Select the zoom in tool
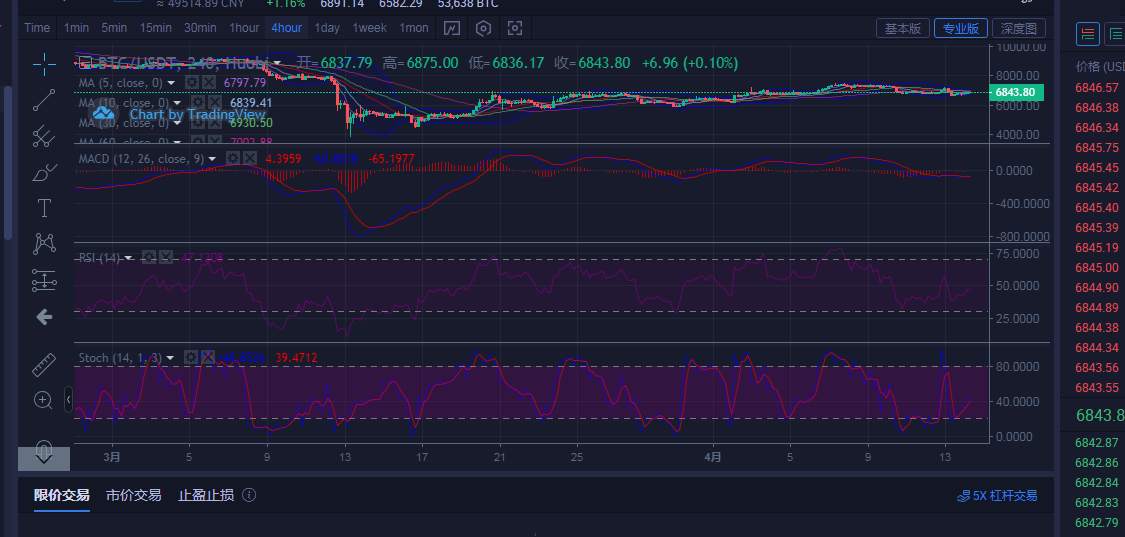The image size is (1125, 537). (44, 401)
